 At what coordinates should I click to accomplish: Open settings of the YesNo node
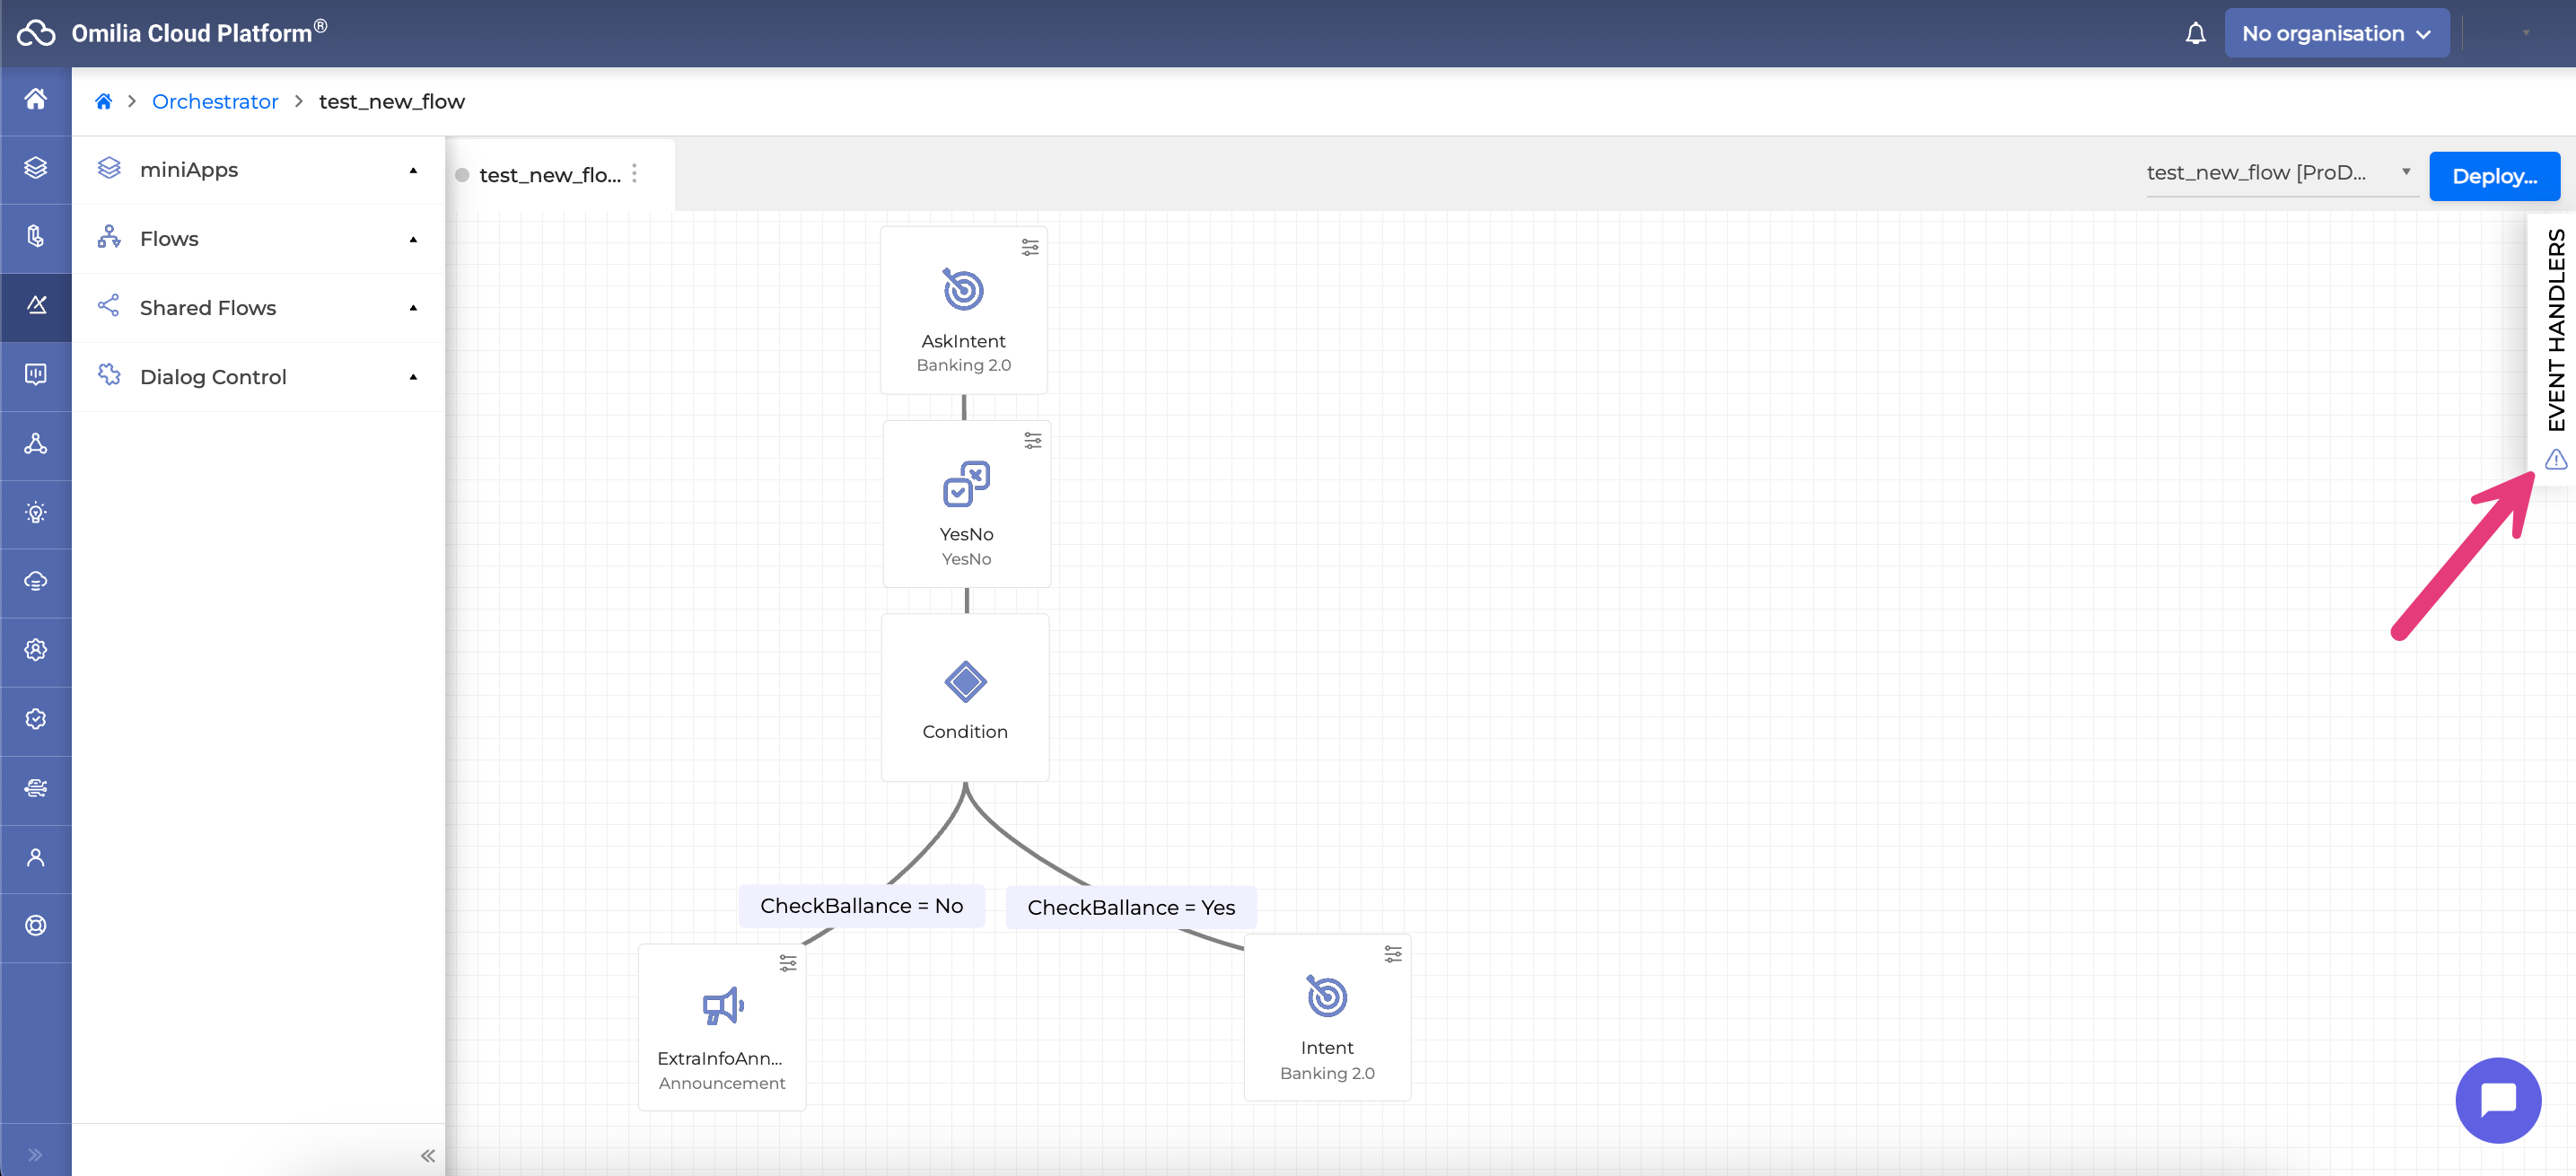1032,440
